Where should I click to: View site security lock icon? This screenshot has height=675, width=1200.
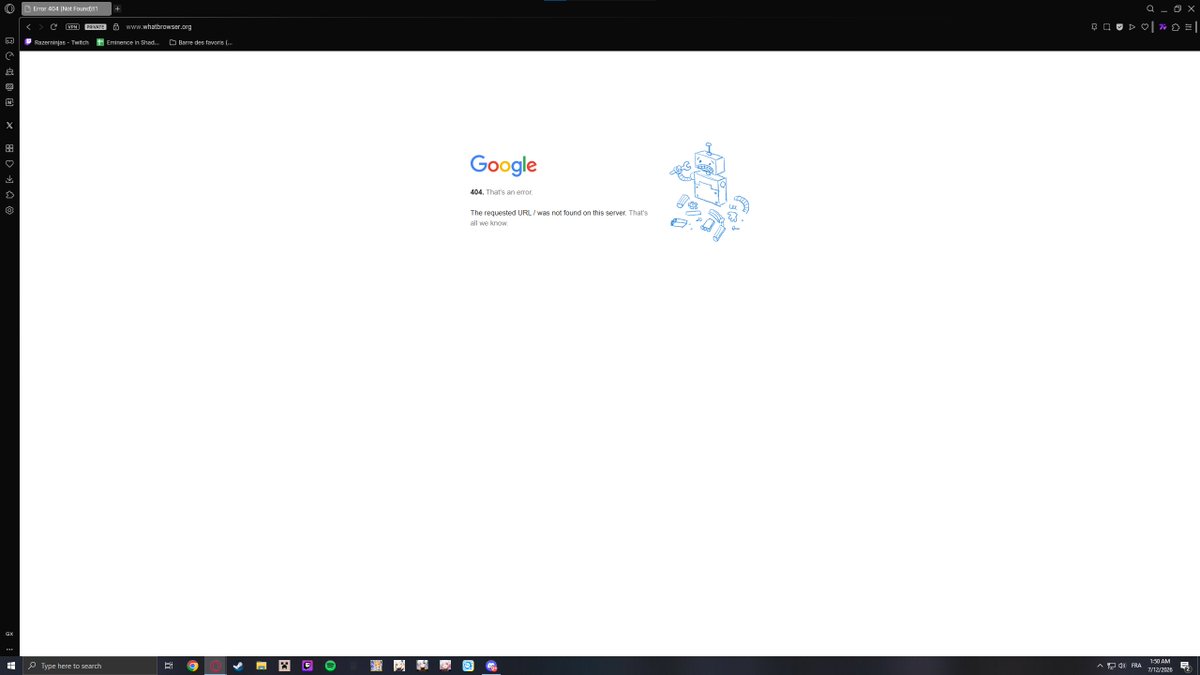coord(116,27)
